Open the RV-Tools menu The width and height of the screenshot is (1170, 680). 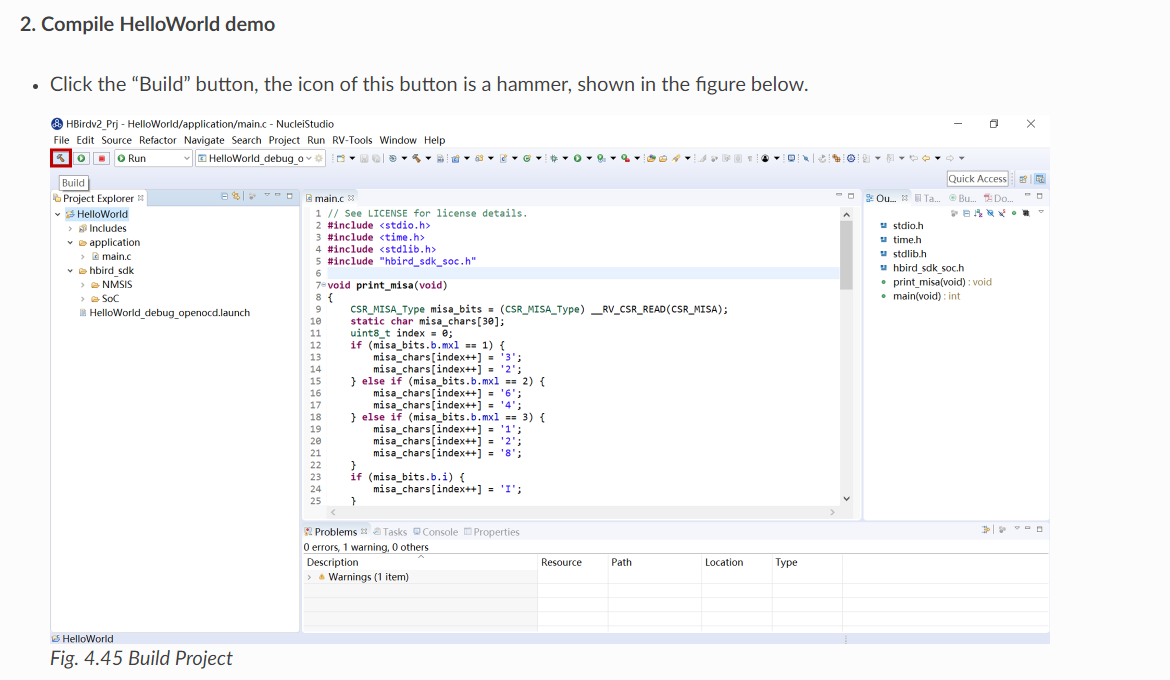[352, 140]
